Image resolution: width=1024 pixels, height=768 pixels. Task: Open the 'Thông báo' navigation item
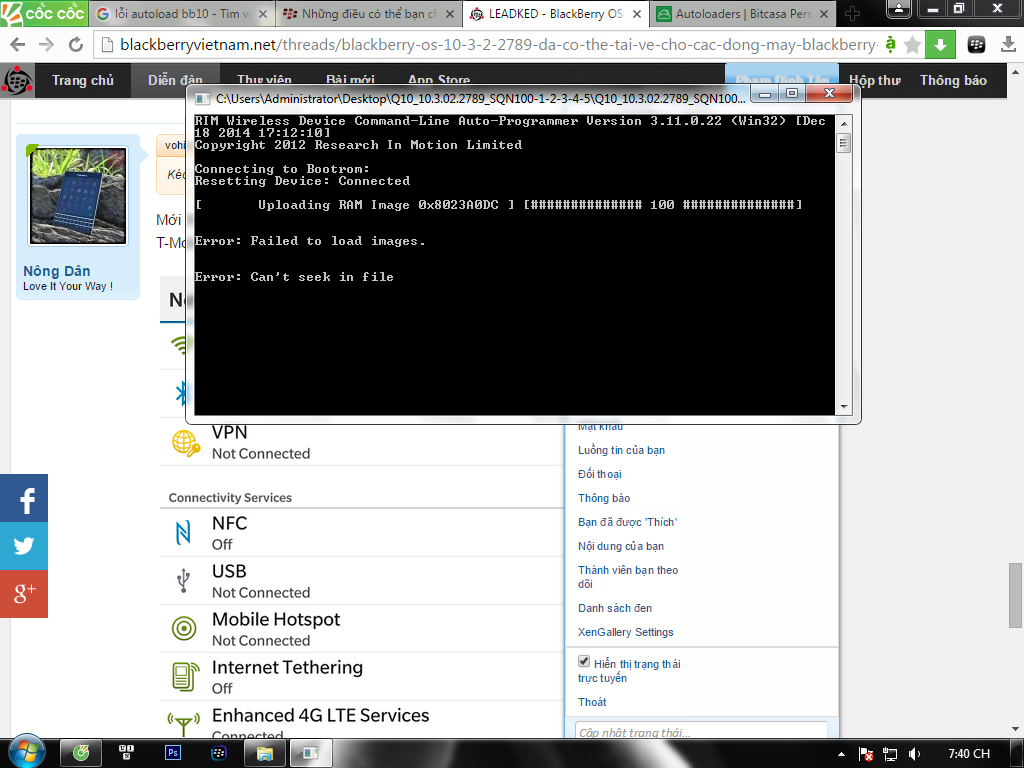pyautogui.click(x=952, y=81)
